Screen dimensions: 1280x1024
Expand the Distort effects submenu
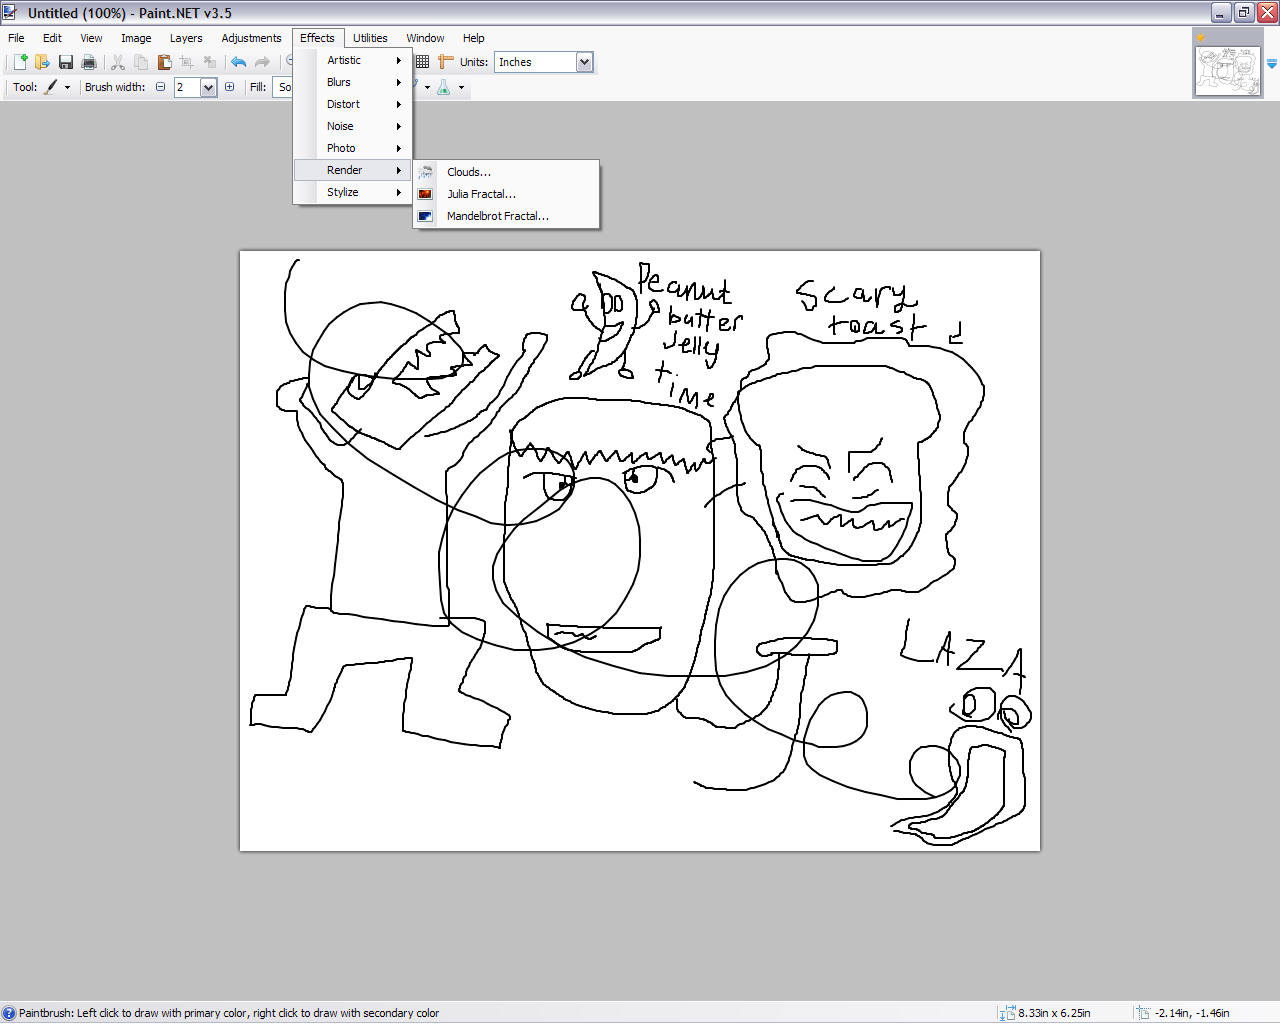click(x=353, y=104)
